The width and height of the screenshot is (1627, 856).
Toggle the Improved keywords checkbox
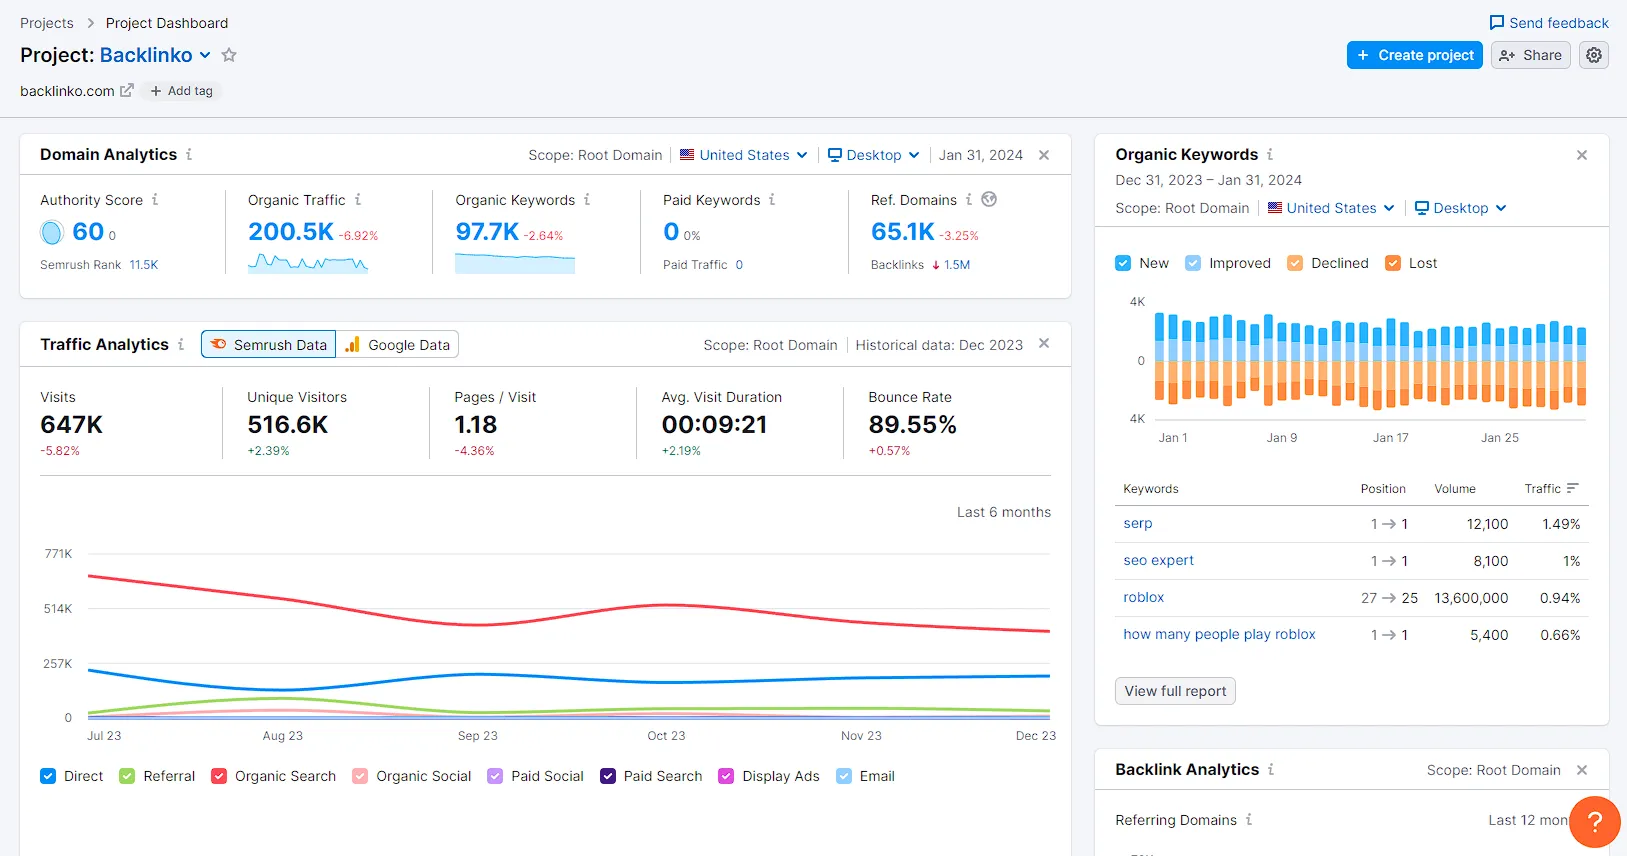pos(1193,263)
